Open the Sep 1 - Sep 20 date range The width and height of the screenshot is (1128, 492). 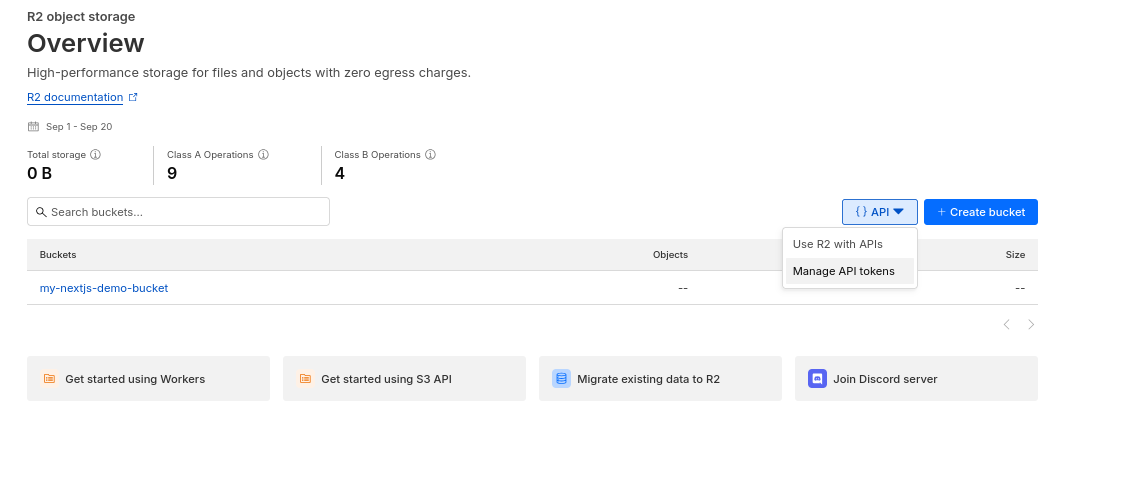(78, 127)
